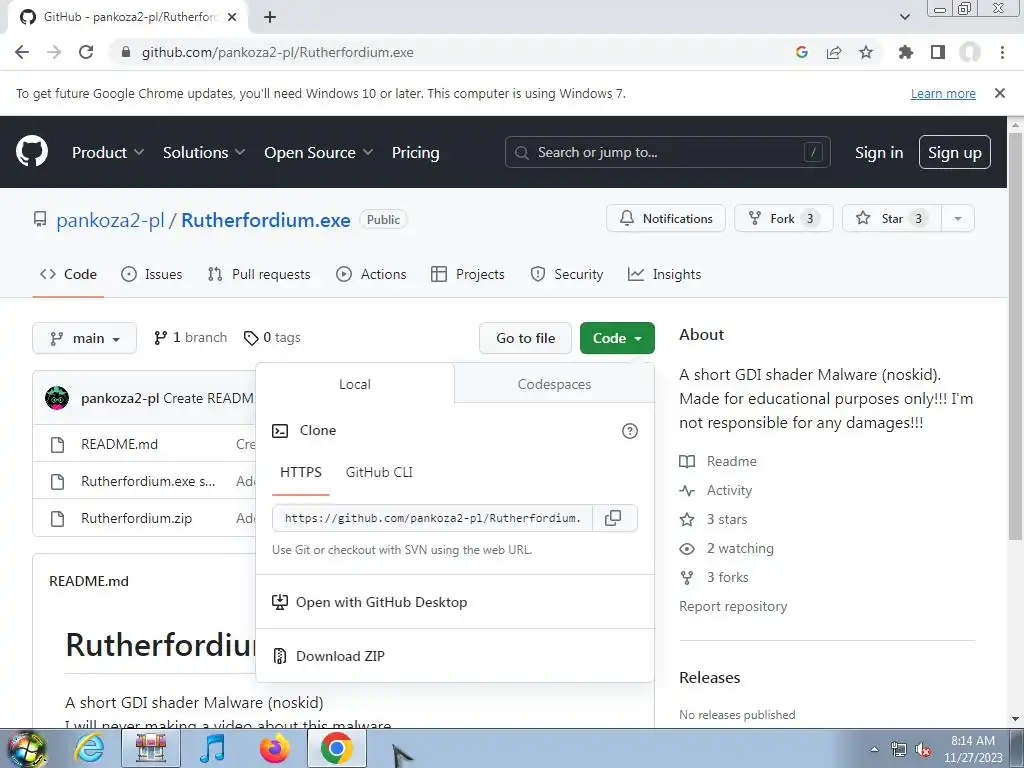The width and height of the screenshot is (1024, 768).
Task: Open Internet Explorer from taskbar
Action: tap(89, 748)
